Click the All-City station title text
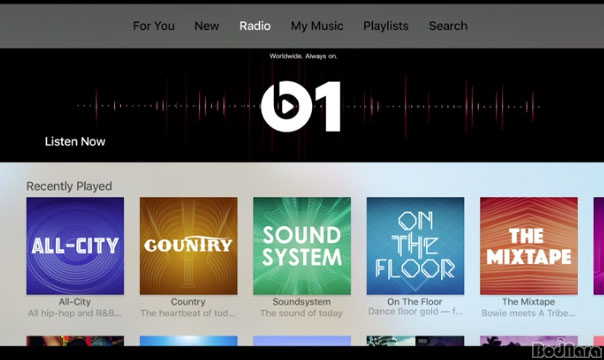Image resolution: width=604 pixels, height=360 pixels. click(x=75, y=301)
